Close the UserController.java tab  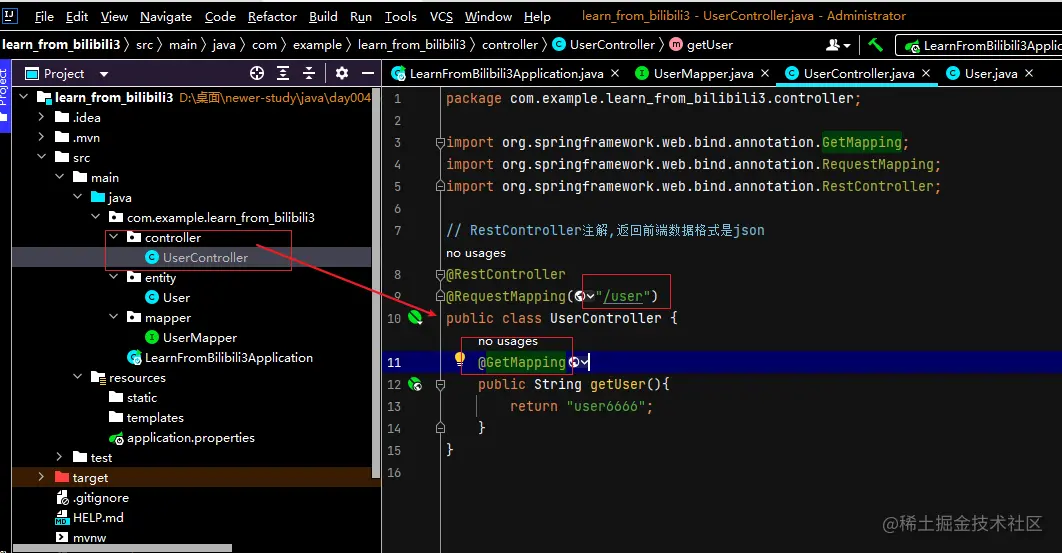point(926,73)
